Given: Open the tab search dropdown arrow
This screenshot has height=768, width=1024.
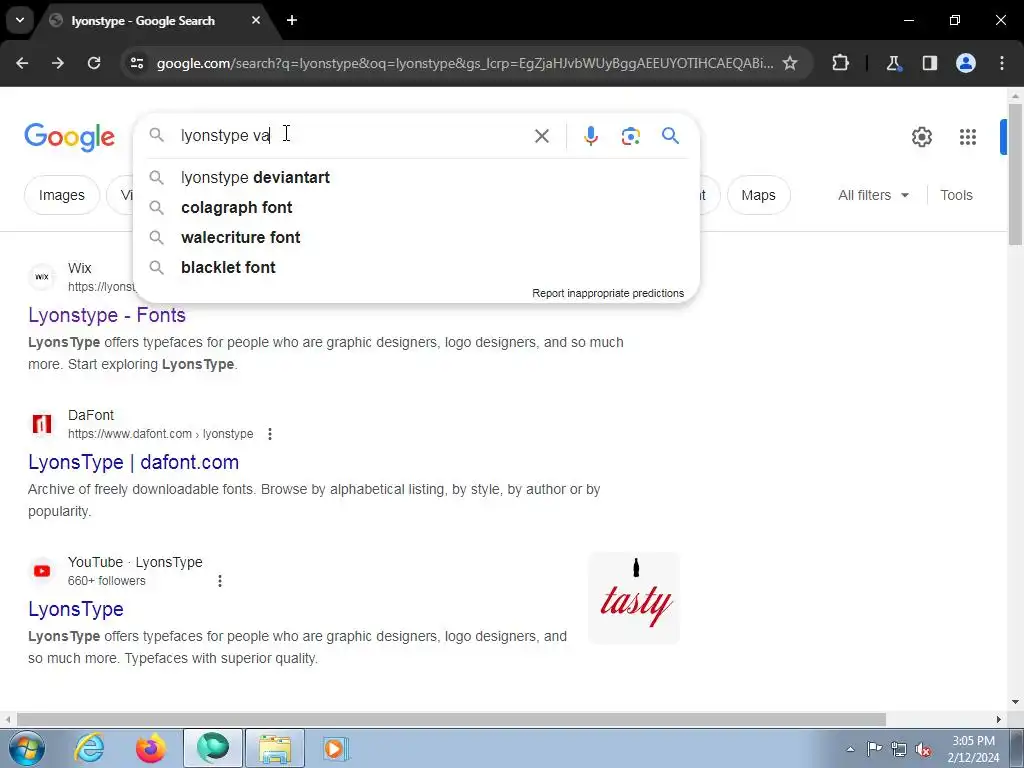Looking at the screenshot, I should point(20,20).
